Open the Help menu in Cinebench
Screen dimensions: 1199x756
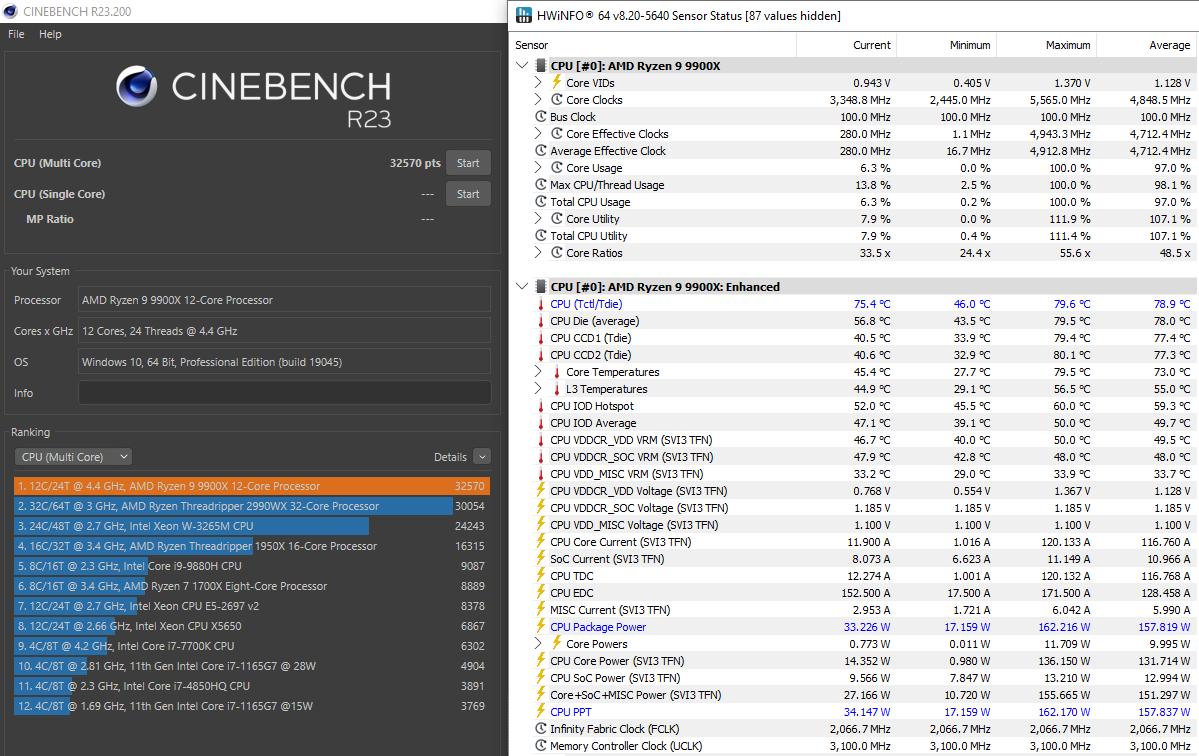(x=50, y=34)
